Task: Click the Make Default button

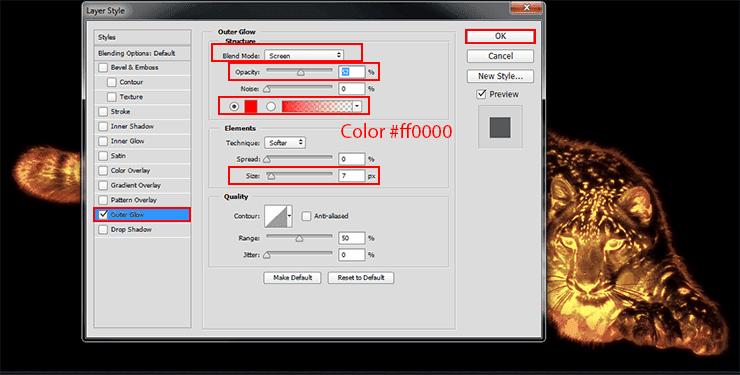Action: coord(292,278)
